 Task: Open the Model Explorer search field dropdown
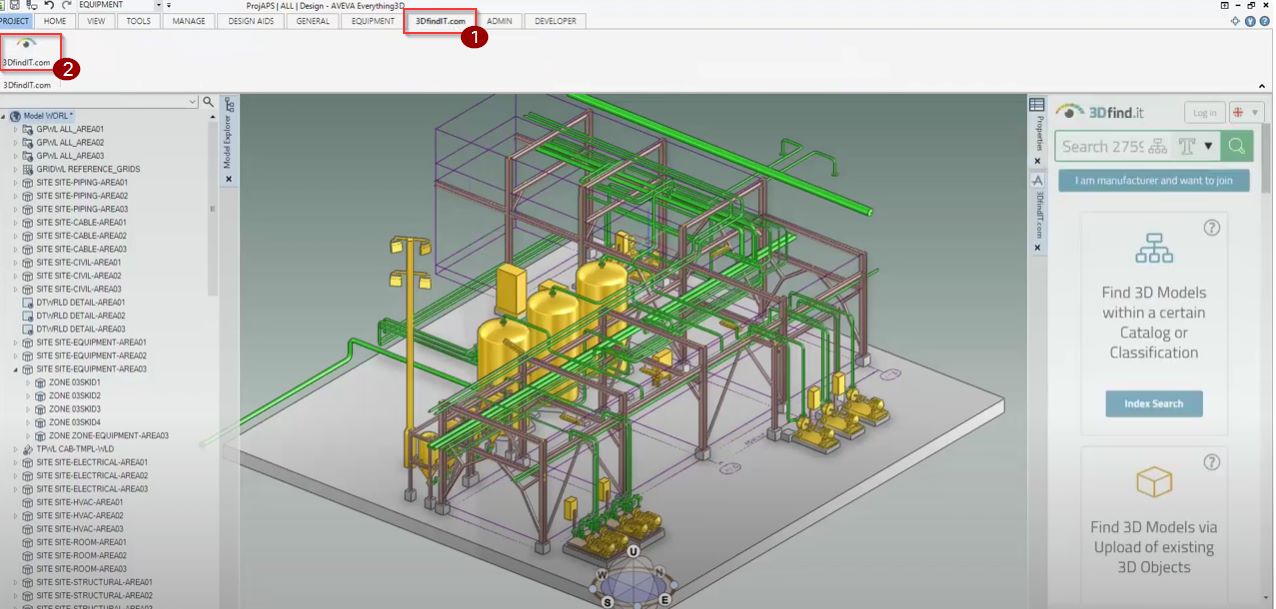point(193,102)
